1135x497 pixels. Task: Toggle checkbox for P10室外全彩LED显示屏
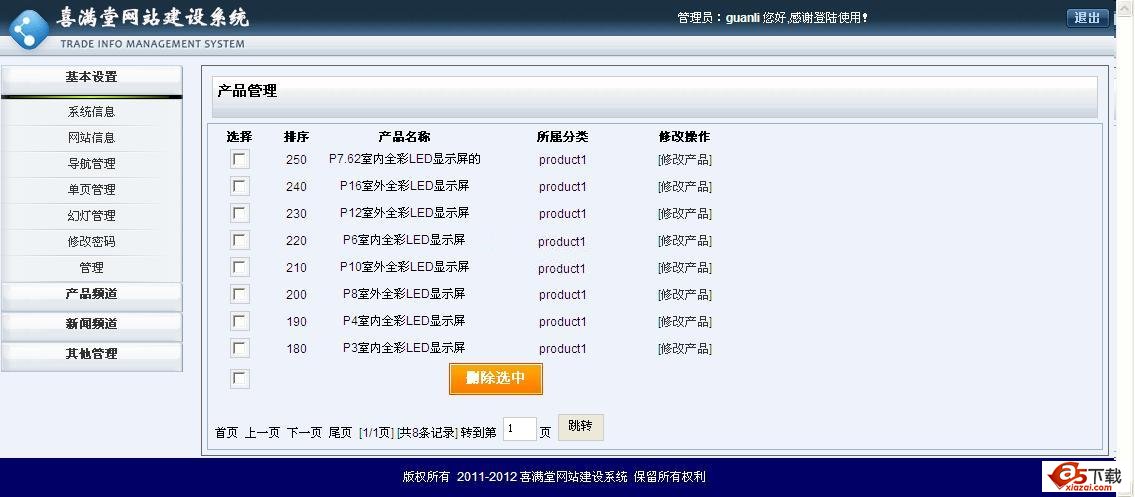(240, 267)
